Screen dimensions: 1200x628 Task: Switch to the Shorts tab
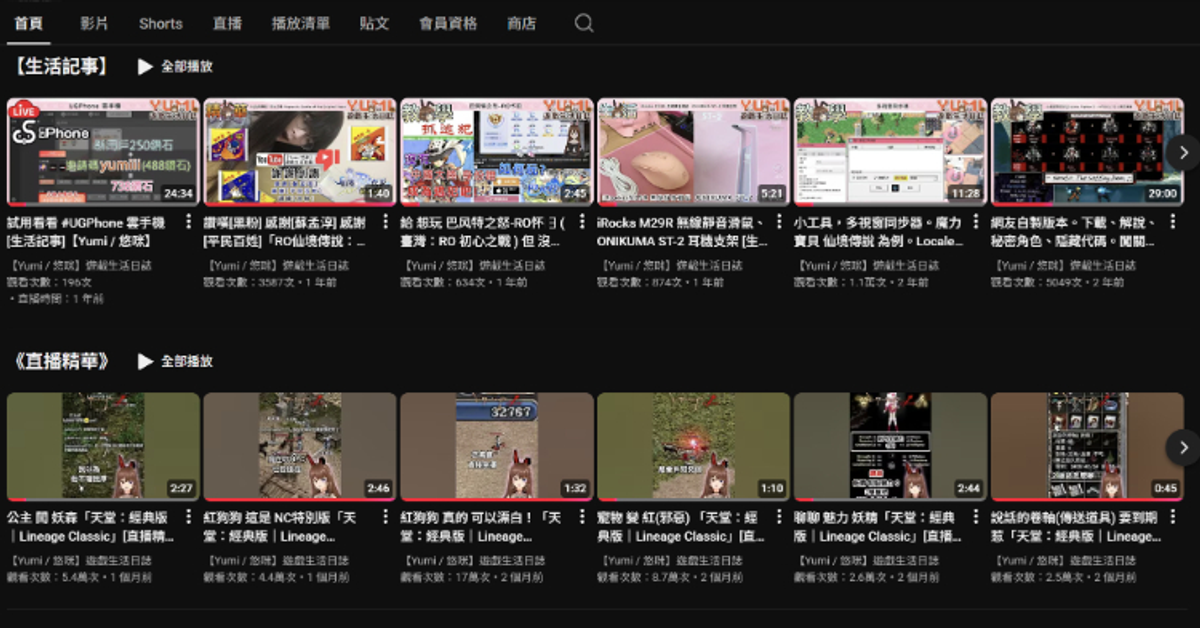click(x=160, y=23)
